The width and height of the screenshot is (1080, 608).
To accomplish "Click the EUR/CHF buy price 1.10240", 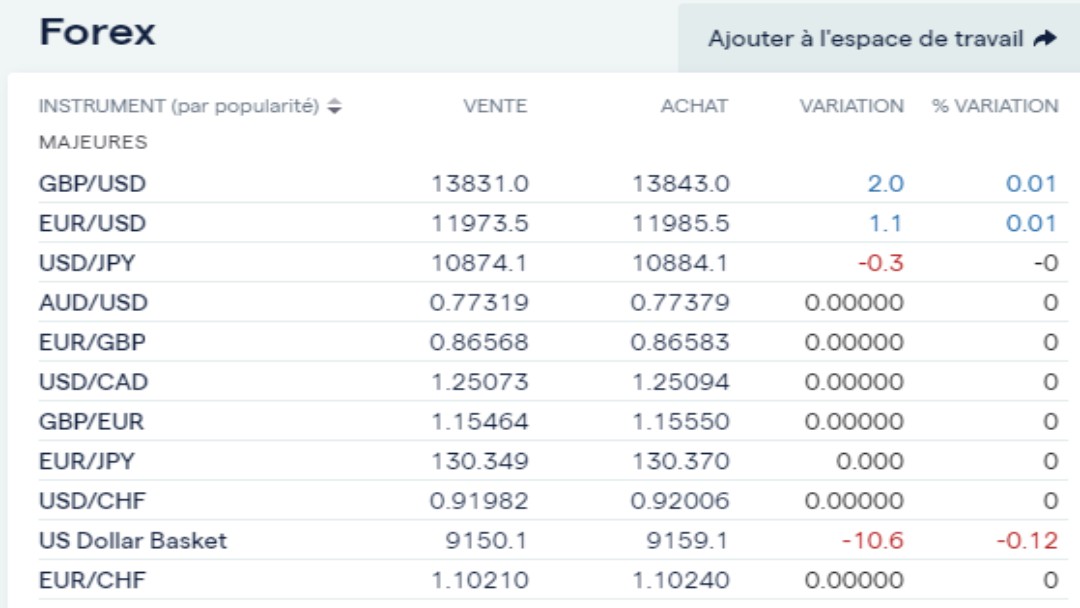I will pyautogui.click(x=680, y=580).
